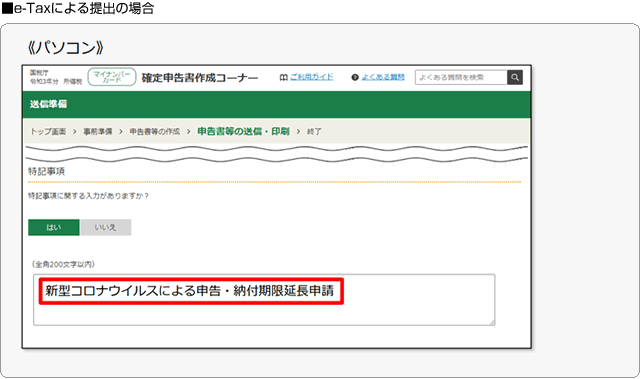The image size is (640, 379).
Task: Go to 終了 breadcrumb step
Action: coord(314,131)
